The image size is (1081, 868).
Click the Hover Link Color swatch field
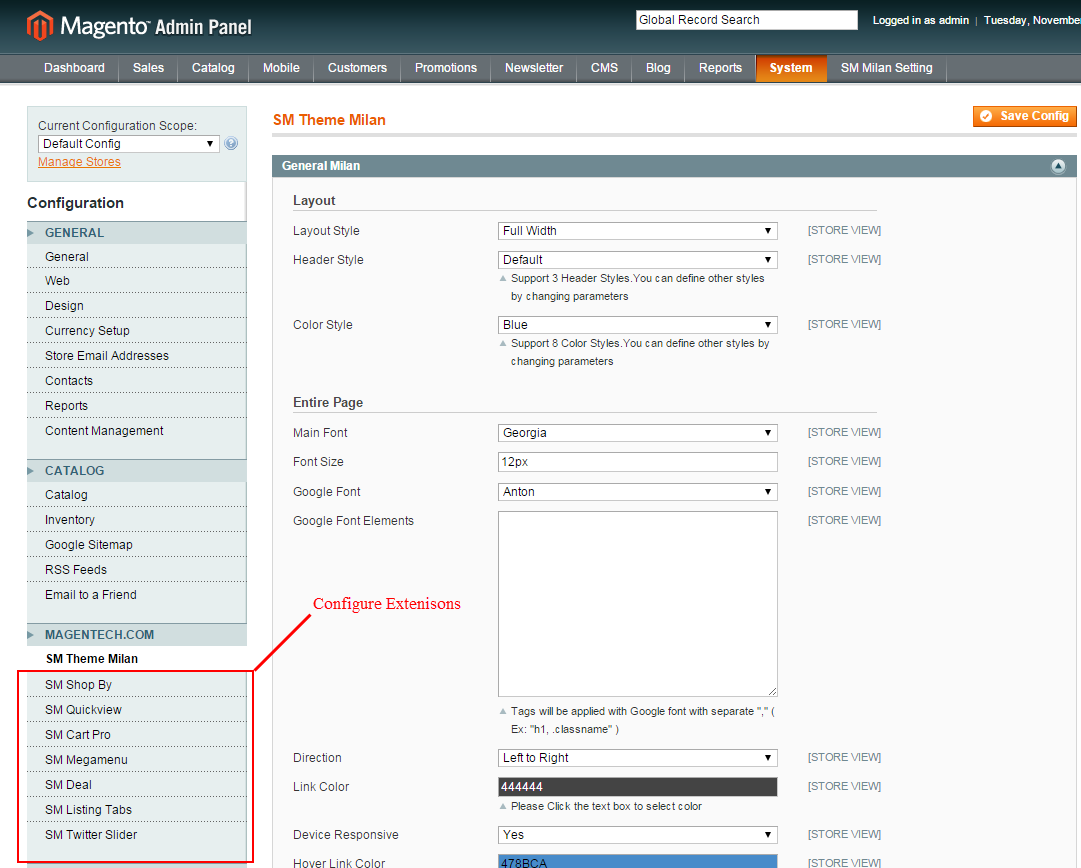tap(638, 862)
